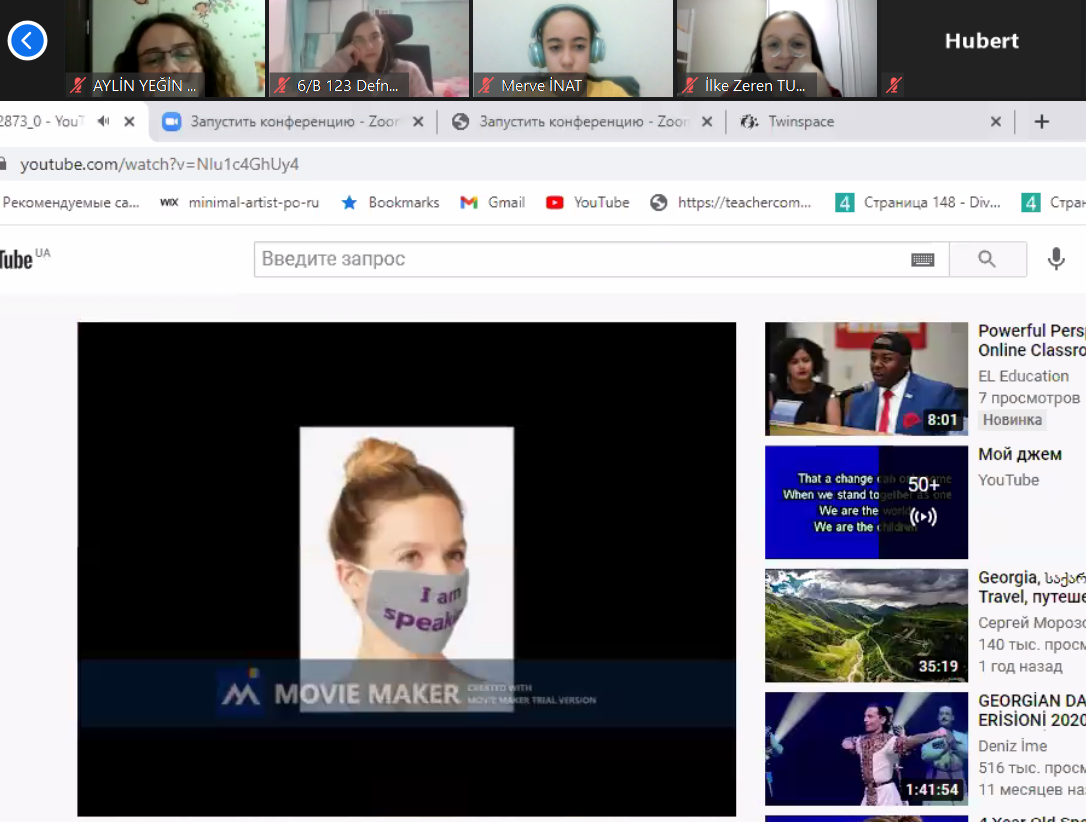
Task: Open the Gmail bookmark
Action: tap(493, 202)
